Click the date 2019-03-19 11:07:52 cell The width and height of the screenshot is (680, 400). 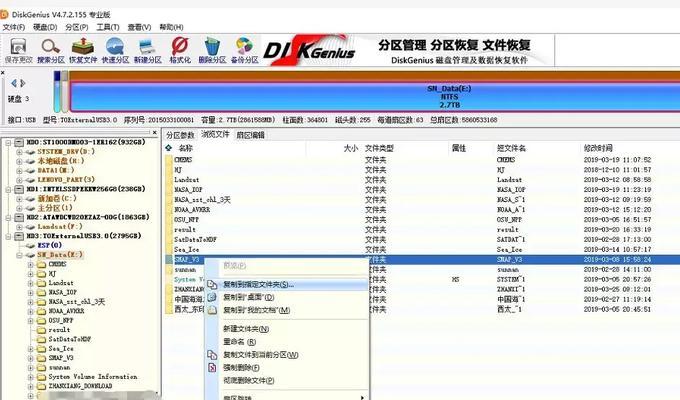coord(617,160)
